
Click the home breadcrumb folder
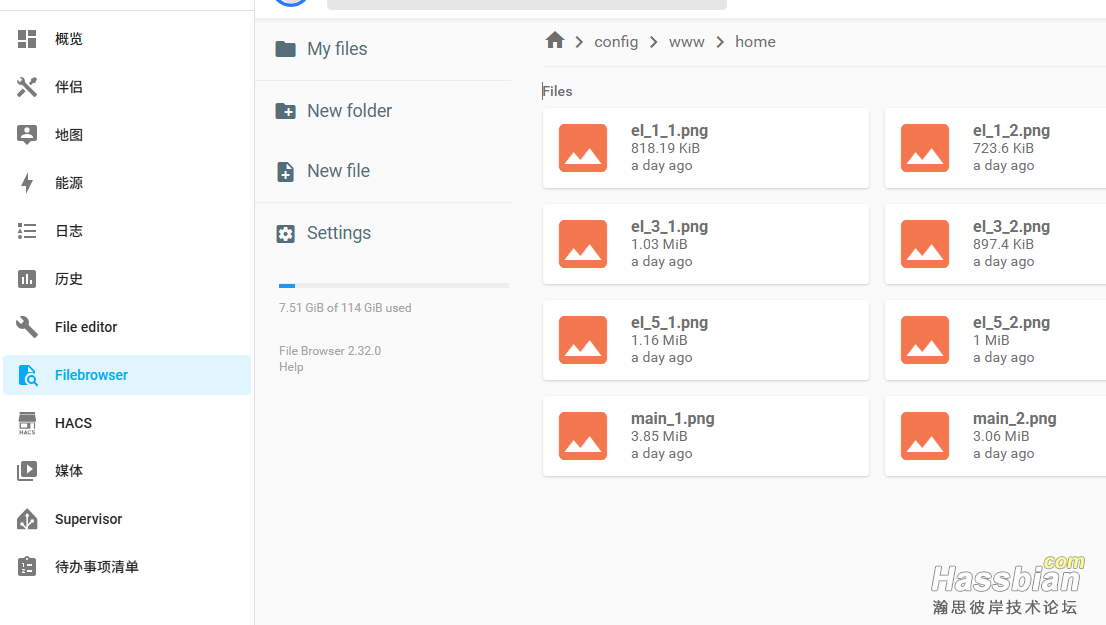pos(755,42)
